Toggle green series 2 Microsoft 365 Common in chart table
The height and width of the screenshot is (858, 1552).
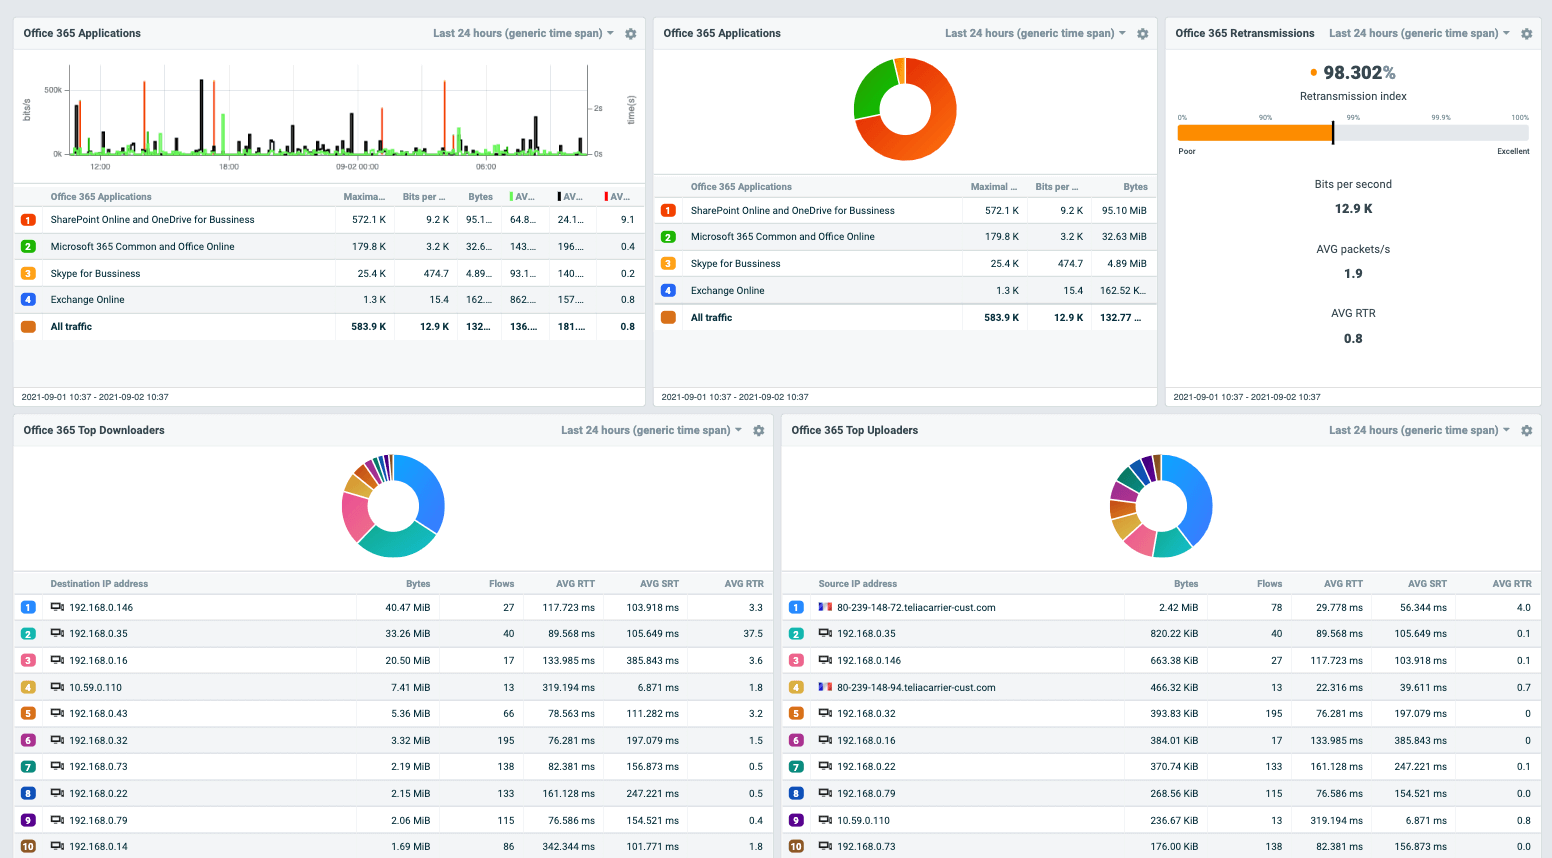click(x=28, y=247)
